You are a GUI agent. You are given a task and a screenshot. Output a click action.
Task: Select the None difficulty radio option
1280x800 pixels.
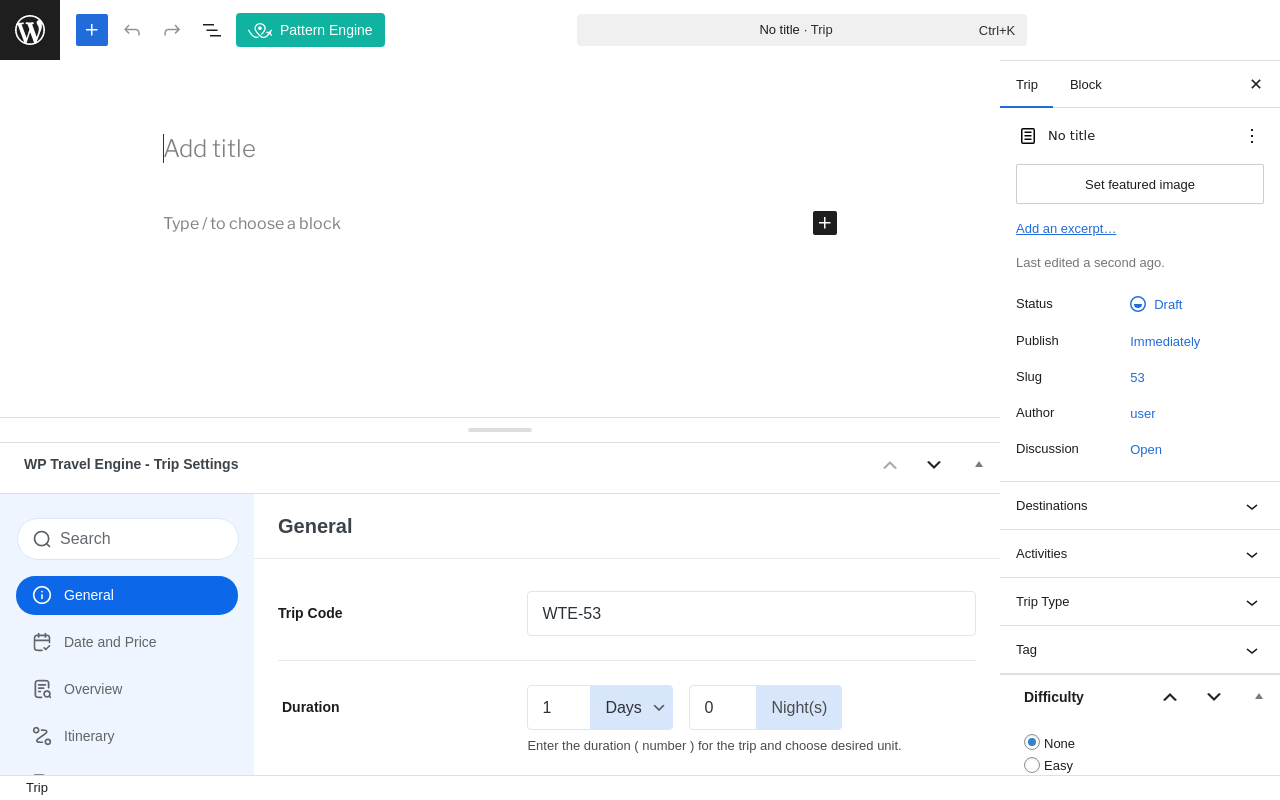1032,742
